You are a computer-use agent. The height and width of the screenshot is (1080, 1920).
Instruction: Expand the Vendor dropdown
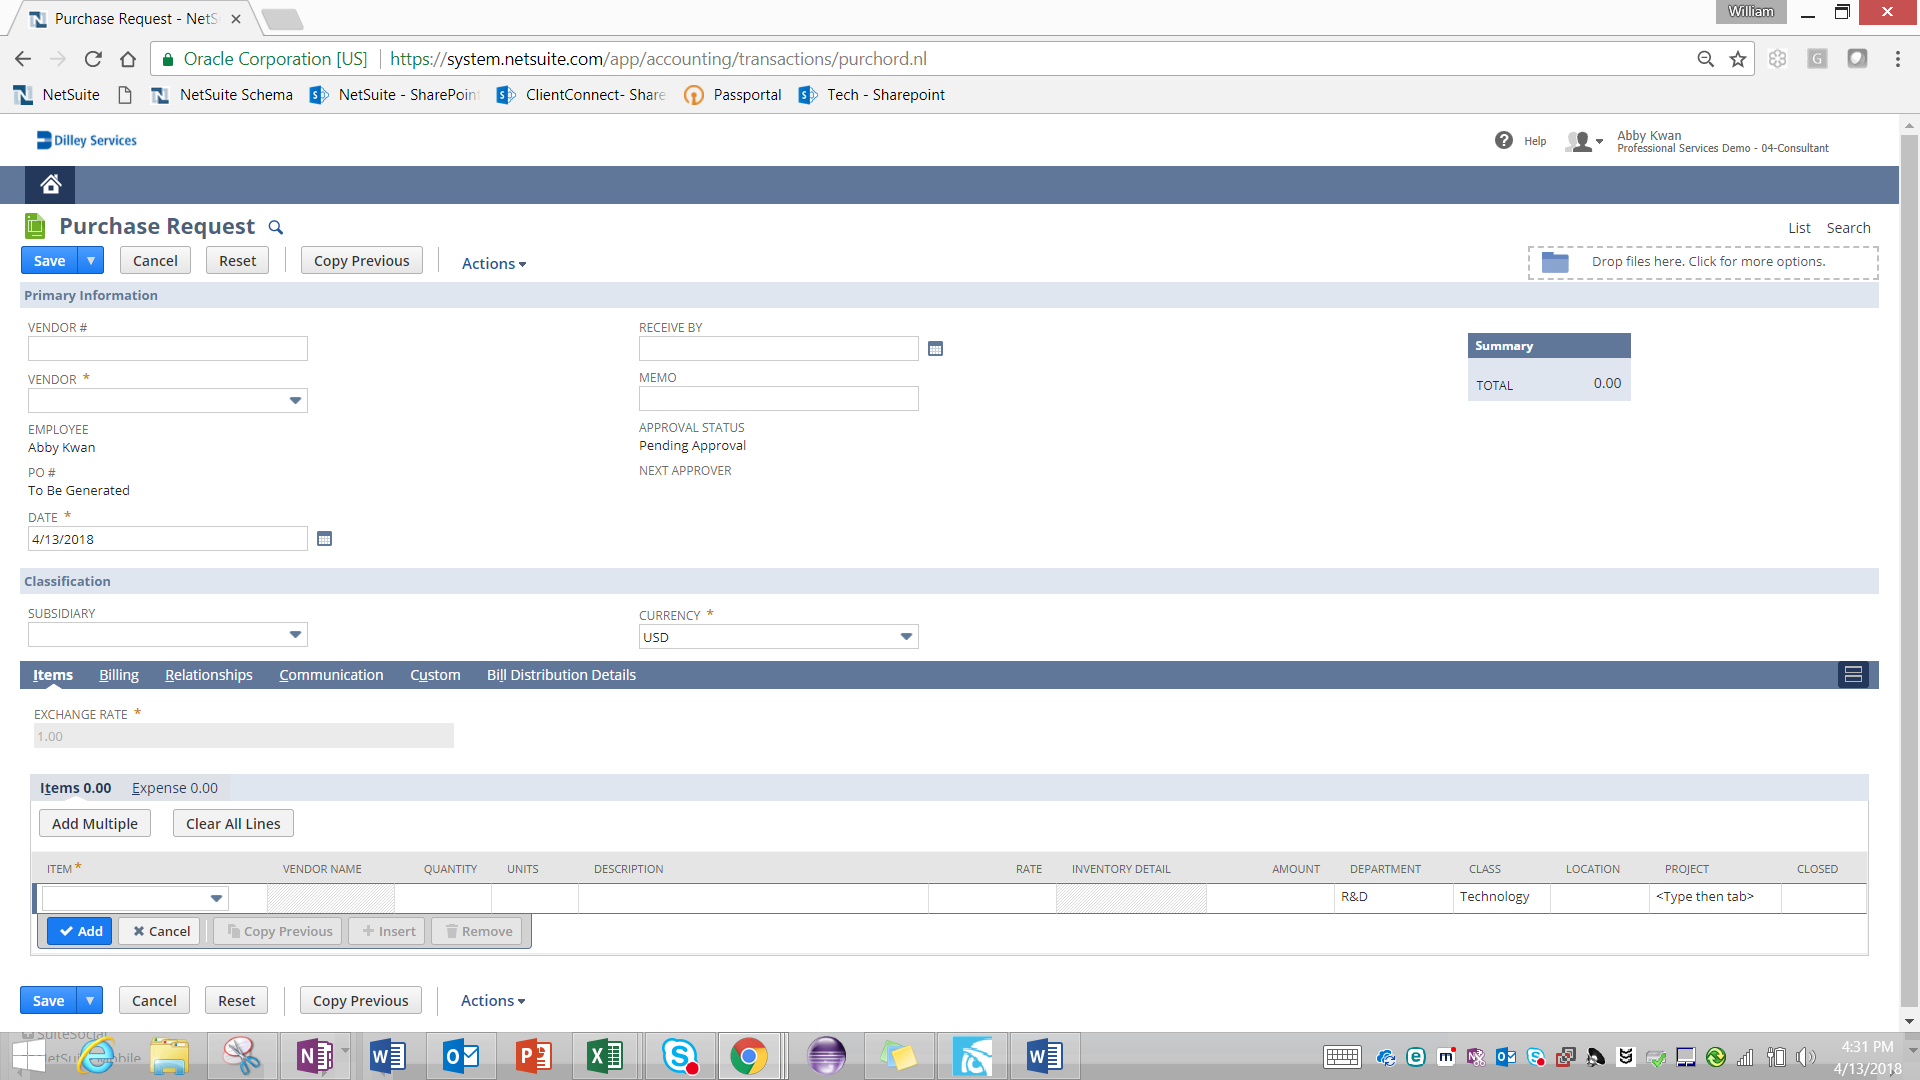tap(295, 400)
